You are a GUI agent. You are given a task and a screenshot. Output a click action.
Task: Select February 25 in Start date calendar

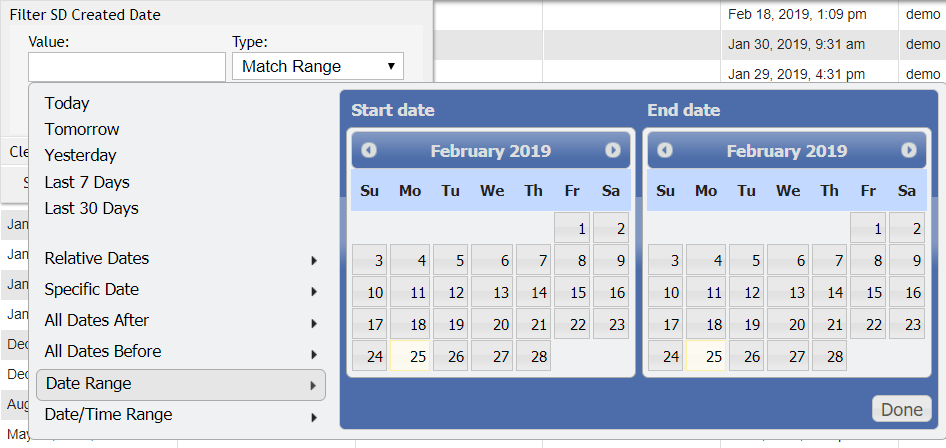point(410,356)
